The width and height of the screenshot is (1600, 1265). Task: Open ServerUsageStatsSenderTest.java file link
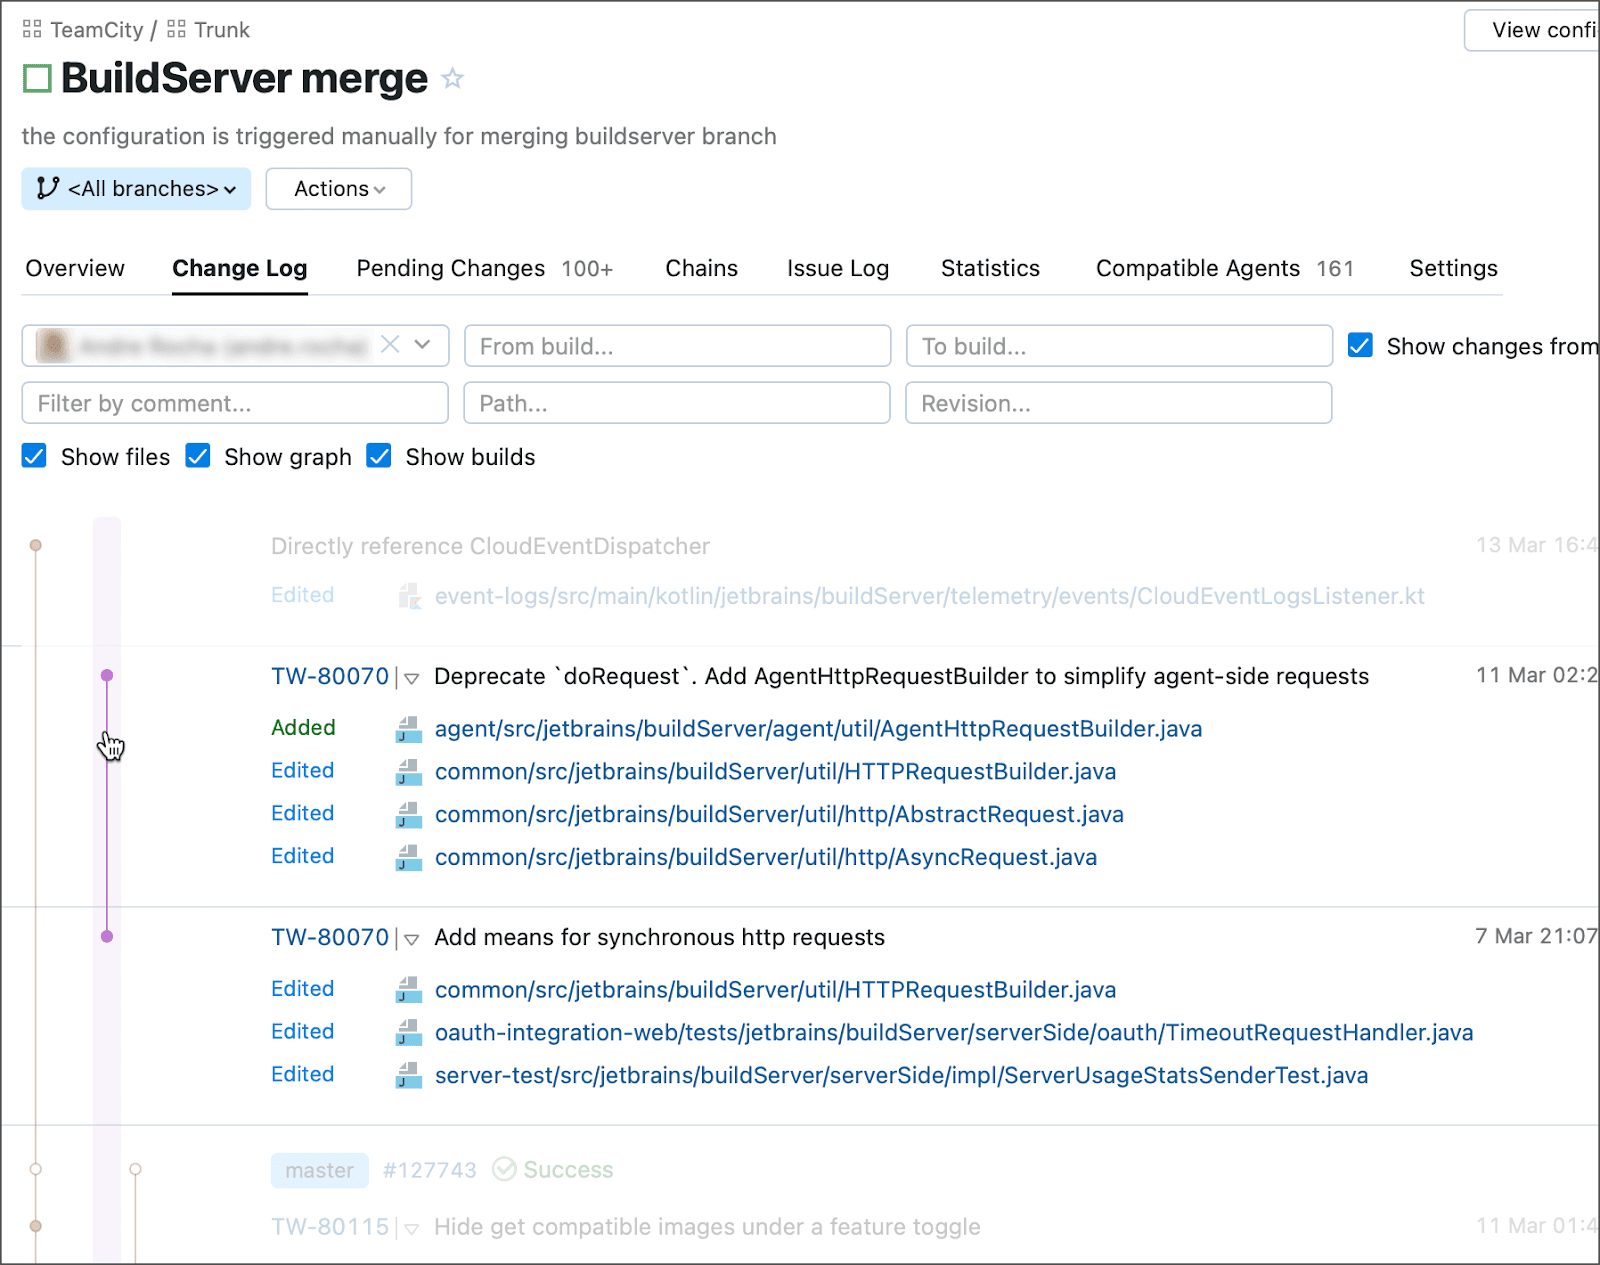pos(901,1076)
